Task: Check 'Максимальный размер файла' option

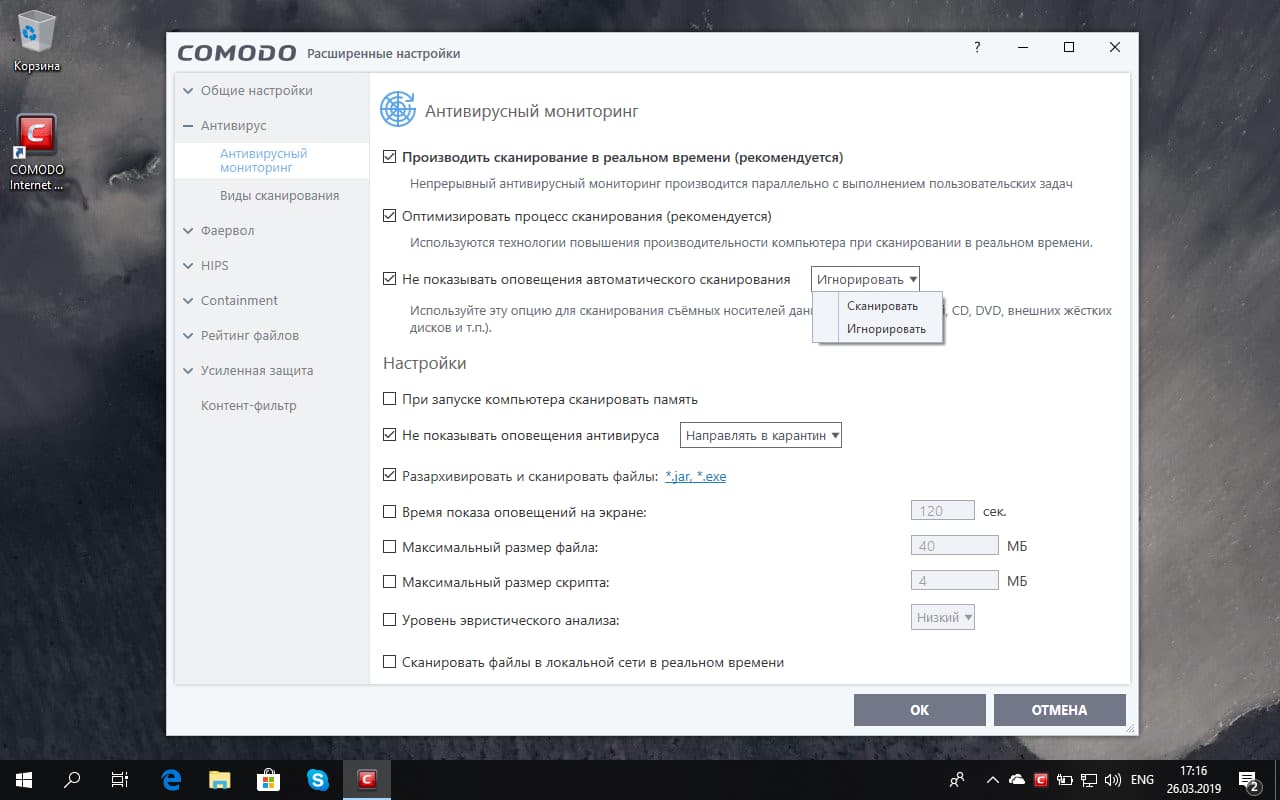Action: click(390, 547)
